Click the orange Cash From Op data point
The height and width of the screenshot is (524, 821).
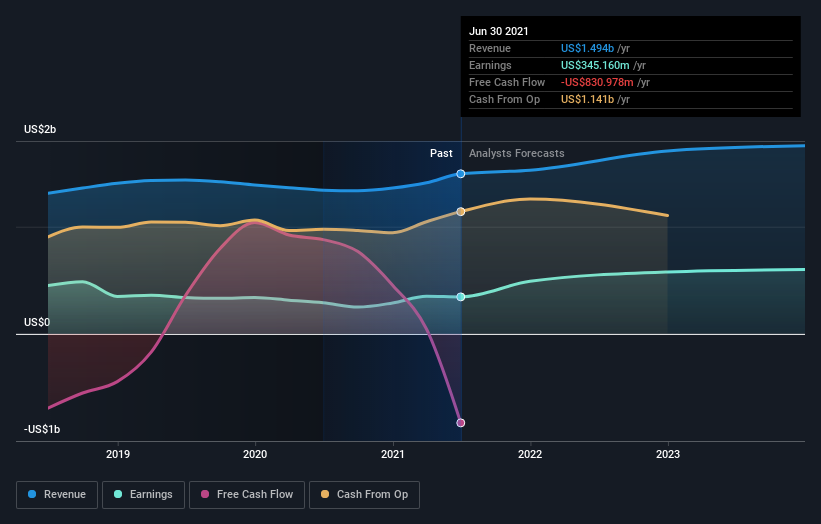point(461,211)
